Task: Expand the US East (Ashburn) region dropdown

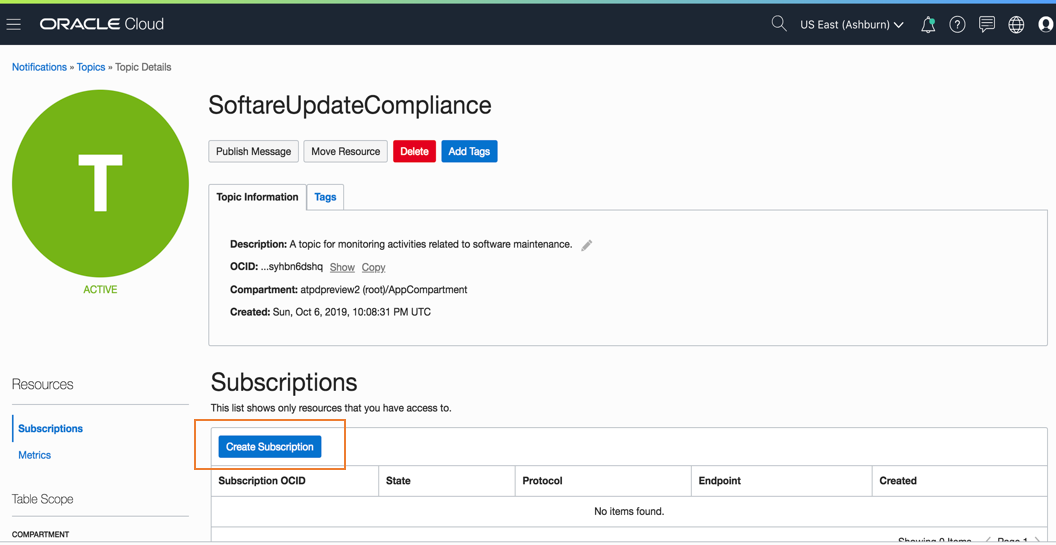Action: pyautogui.click(x=852, y=25)
